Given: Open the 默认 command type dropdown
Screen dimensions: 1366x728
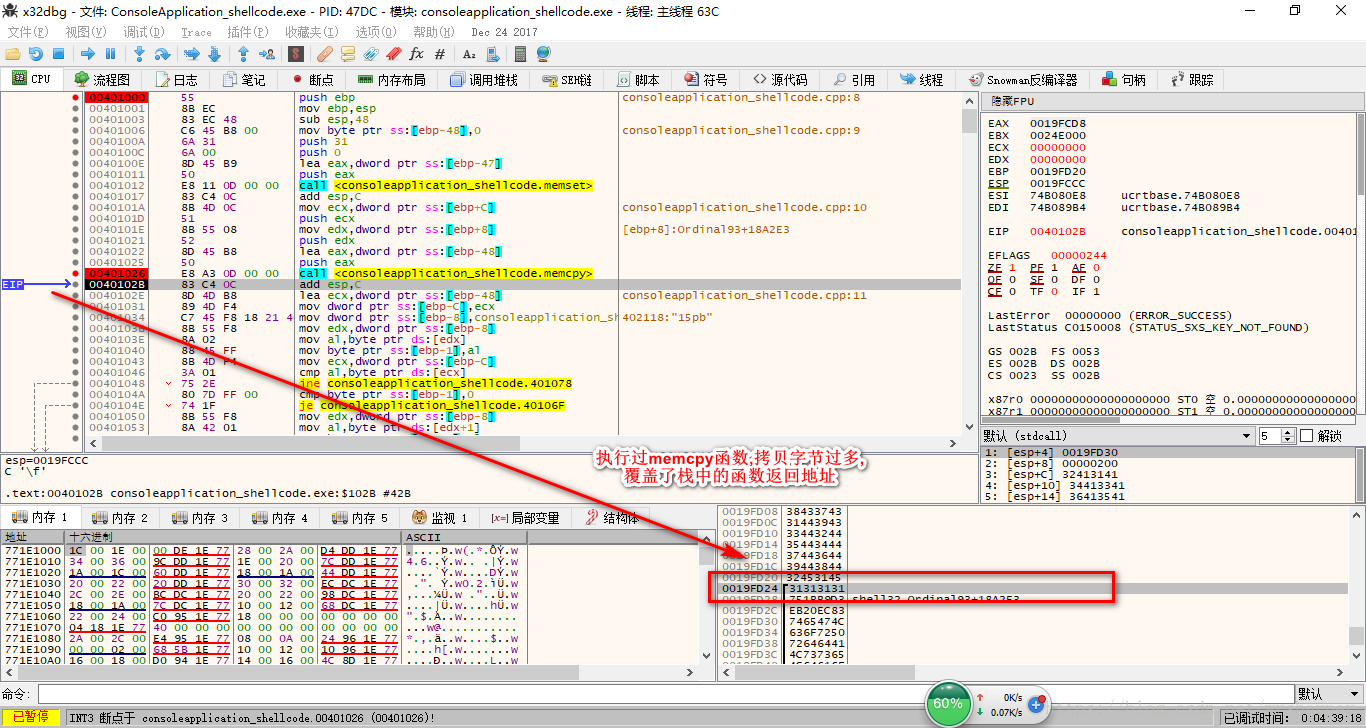Looking at the screenshot, I should pyautogui.click(x=1329, y=693).
